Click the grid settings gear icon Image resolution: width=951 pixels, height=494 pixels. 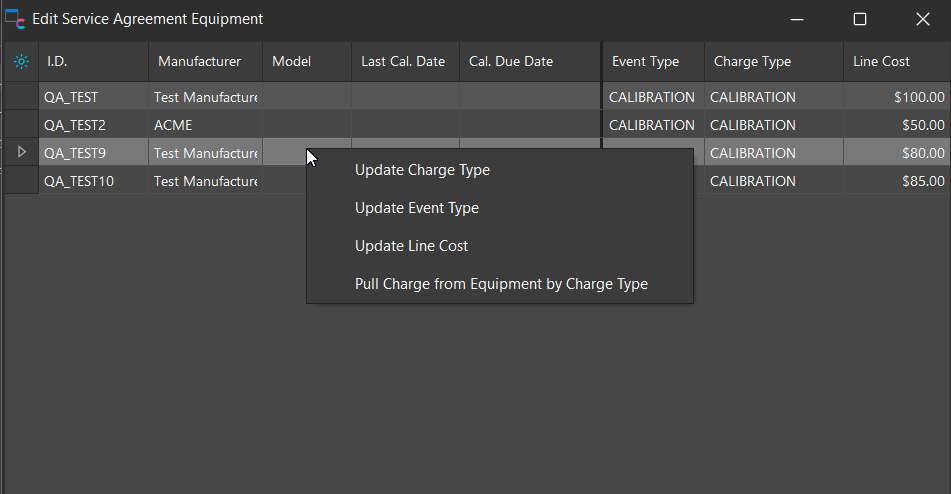pos(21,62)
